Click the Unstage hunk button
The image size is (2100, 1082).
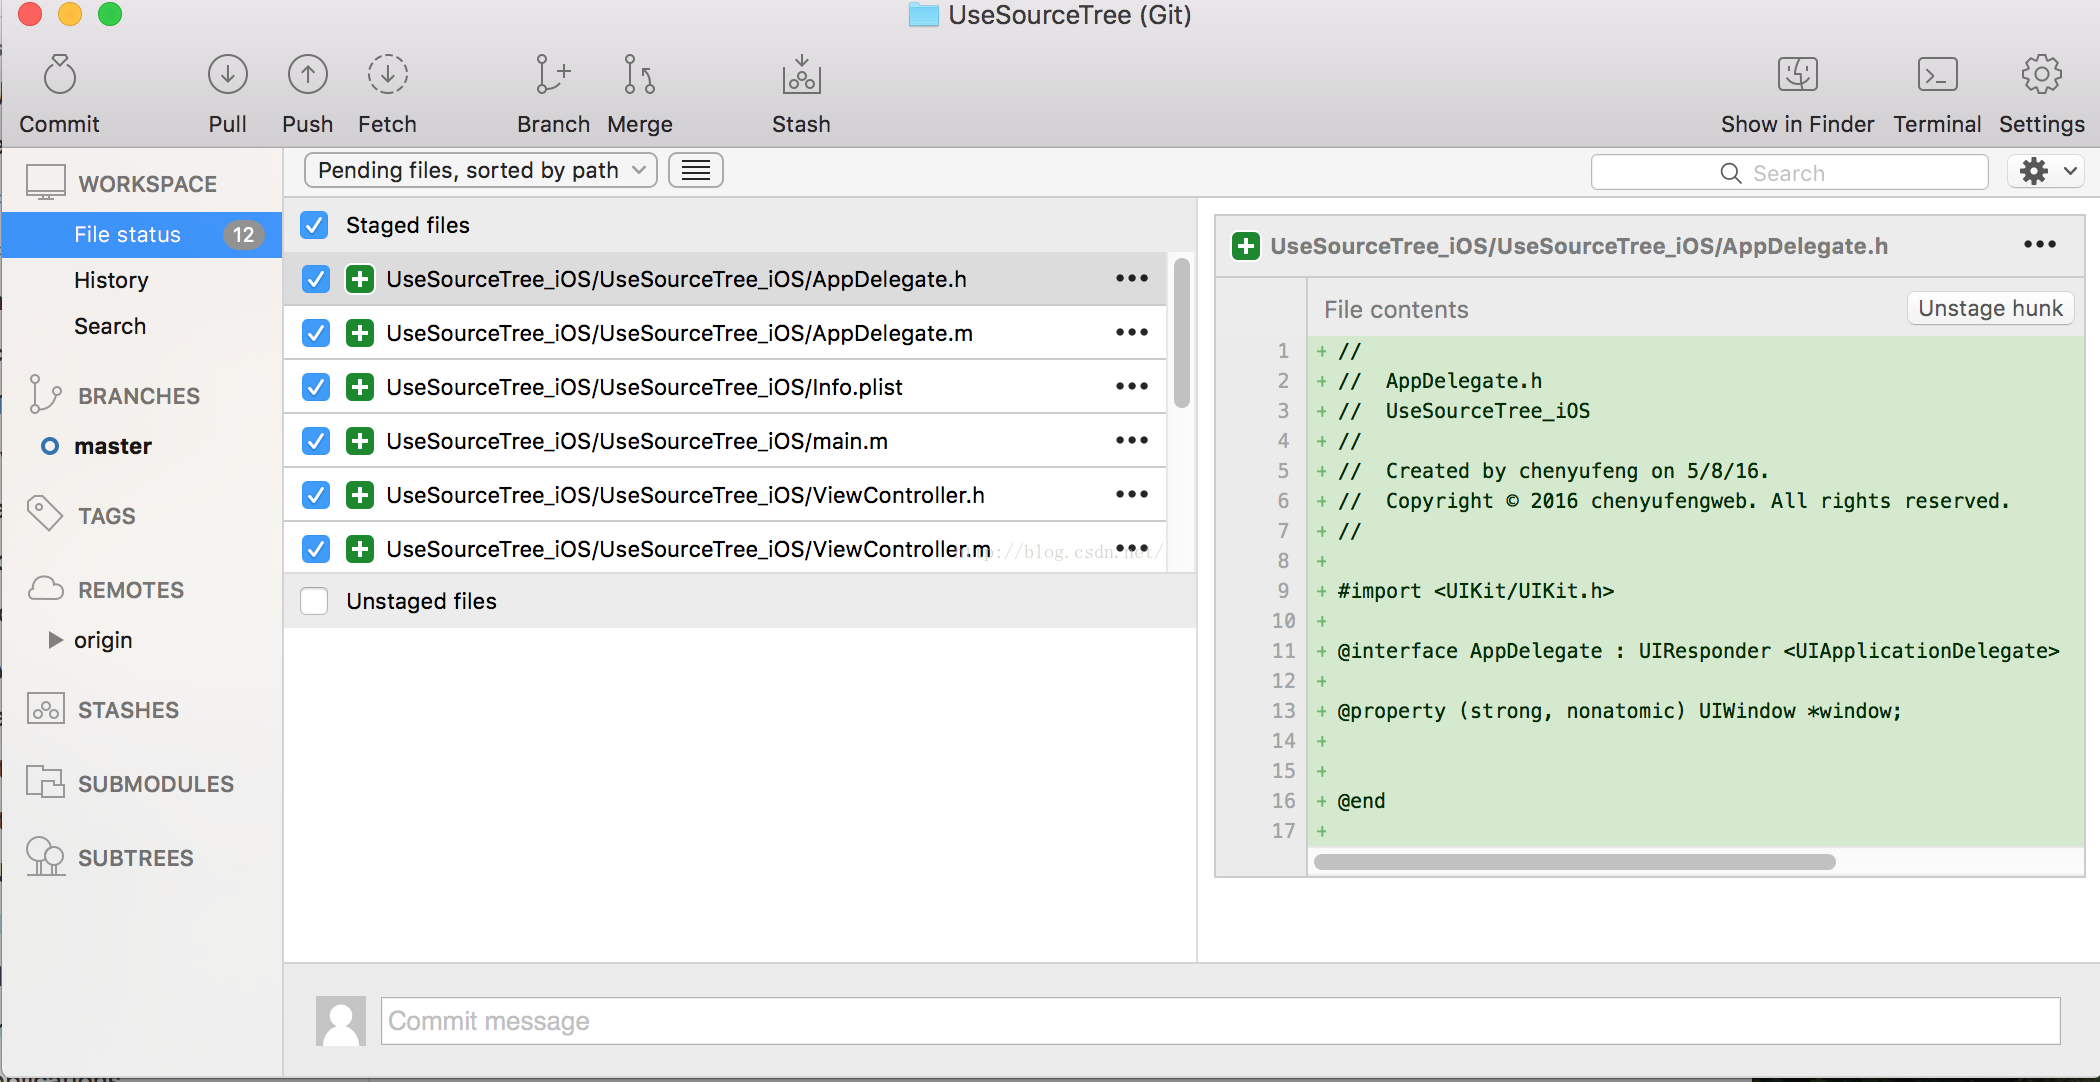(x=1989, y=308)
